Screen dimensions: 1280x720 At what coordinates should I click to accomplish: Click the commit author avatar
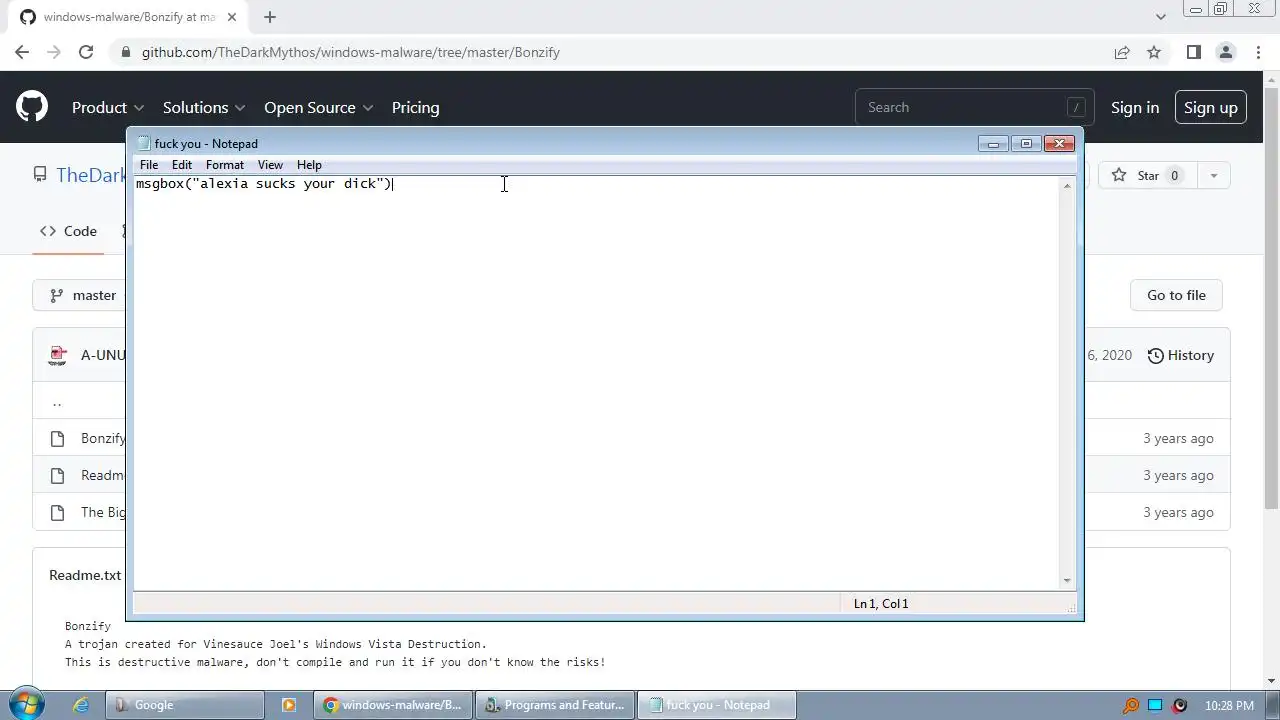point(57,355)
